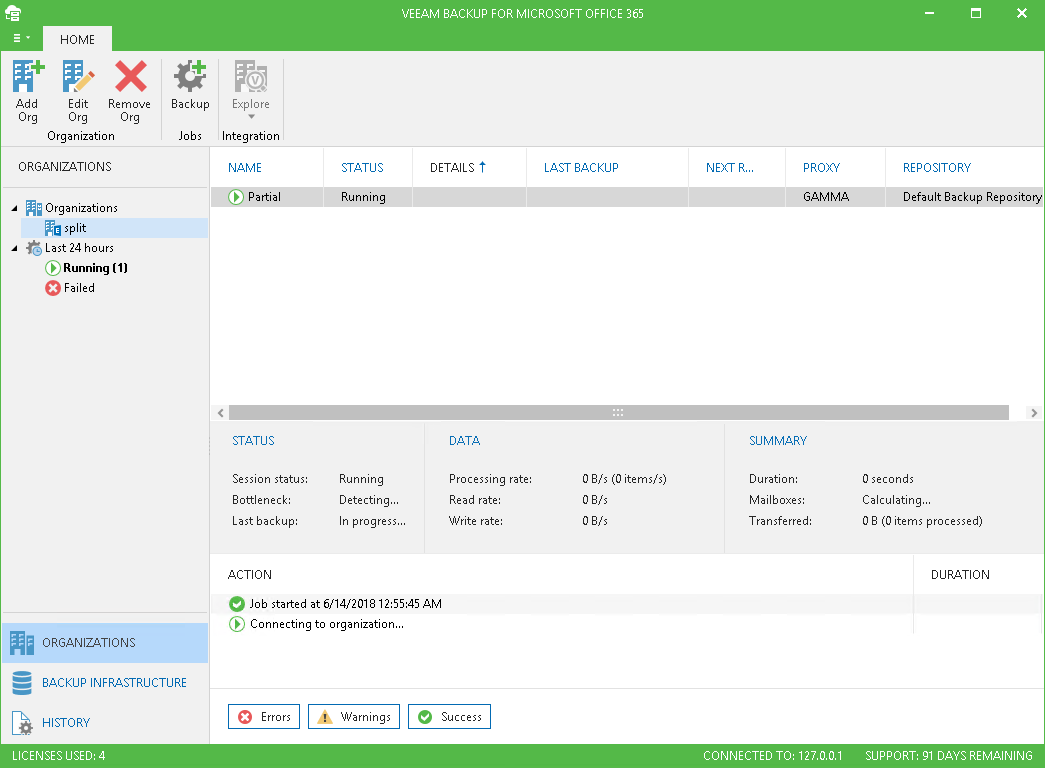The image size is (1045, 768).
Task: Click SUPPORT: 91 DAYS REMAINING text
Action: tap(948, 756)
